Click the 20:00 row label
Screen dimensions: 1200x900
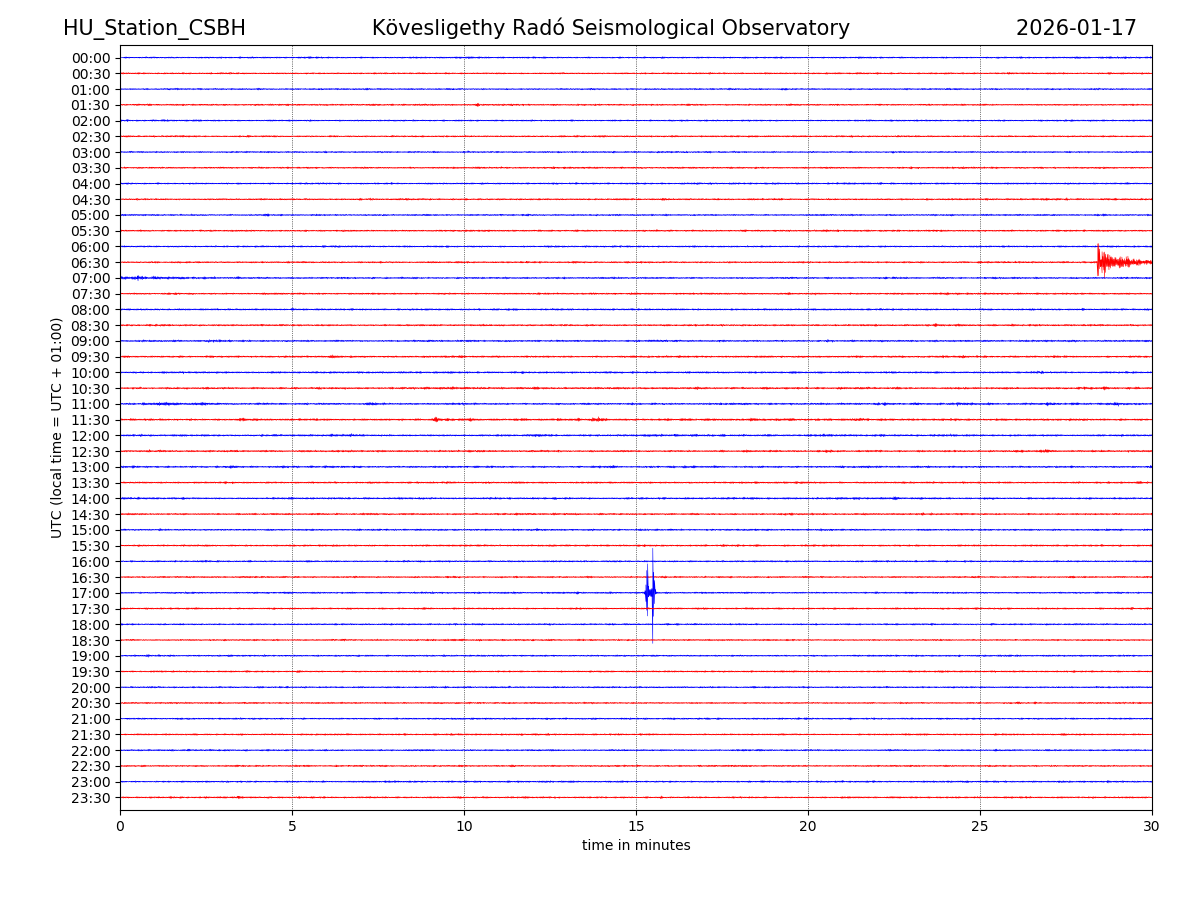coord(91,688)
